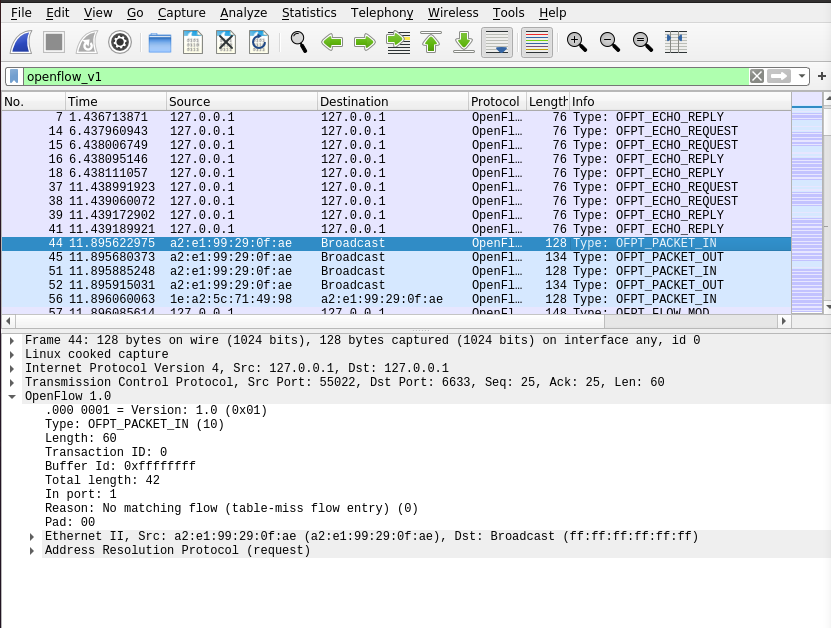
Task: Jump to the first packet
Action: tap(431, 42)
